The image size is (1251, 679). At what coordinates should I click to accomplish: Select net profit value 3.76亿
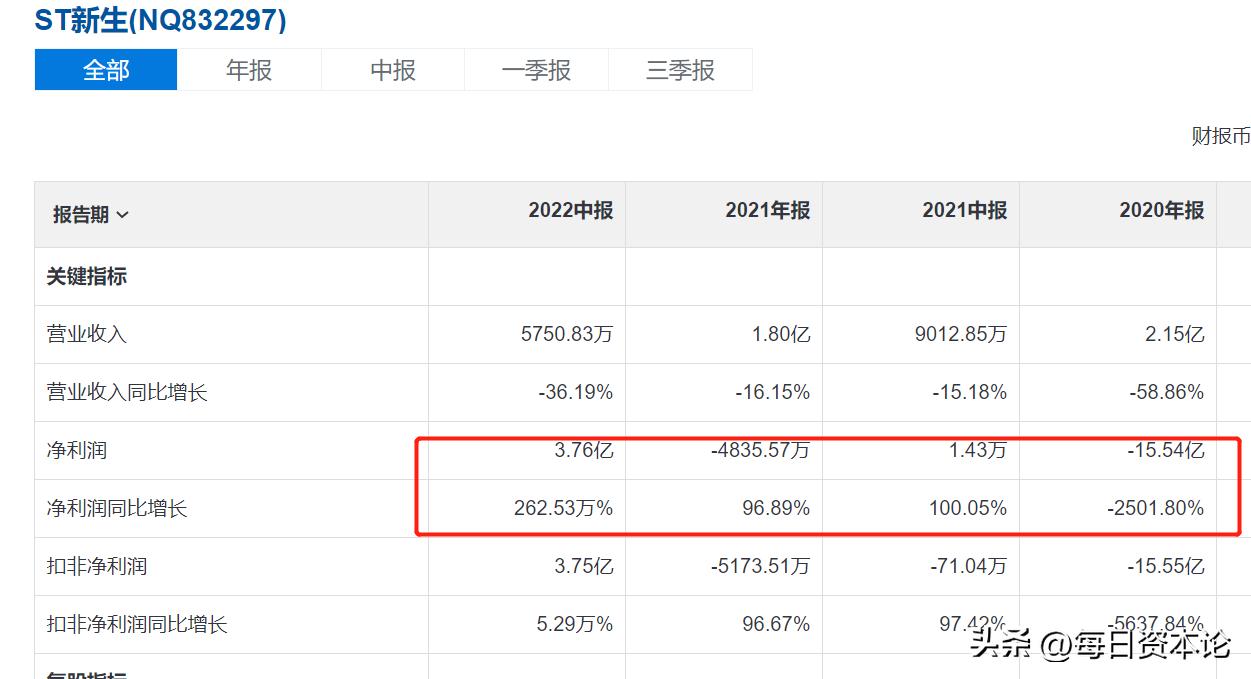(584, 451)
